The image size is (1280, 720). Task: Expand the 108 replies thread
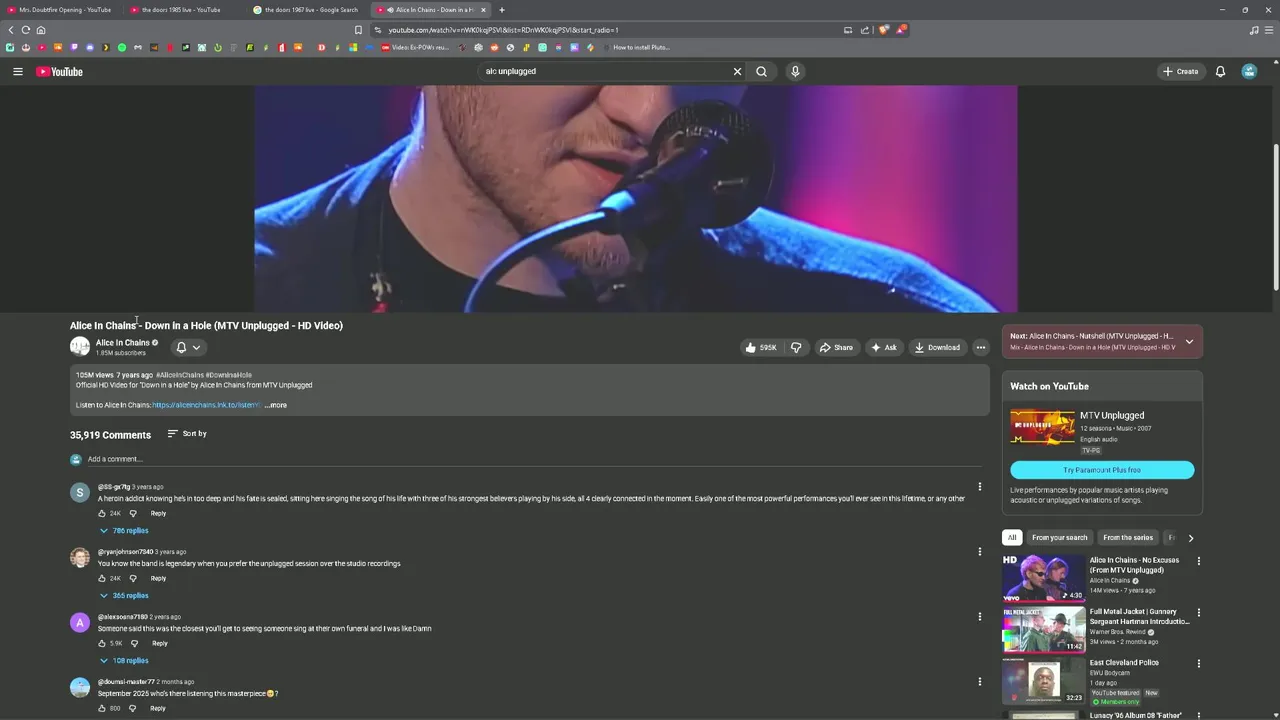tap(124, 660)
